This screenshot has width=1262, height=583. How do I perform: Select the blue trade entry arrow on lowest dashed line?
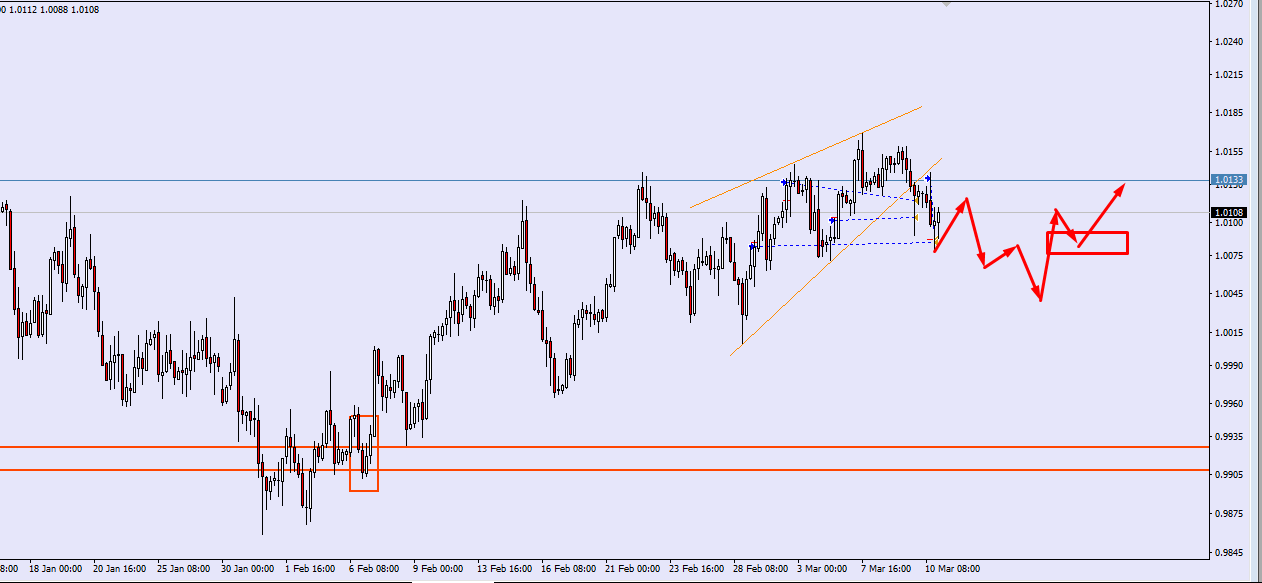753,246
